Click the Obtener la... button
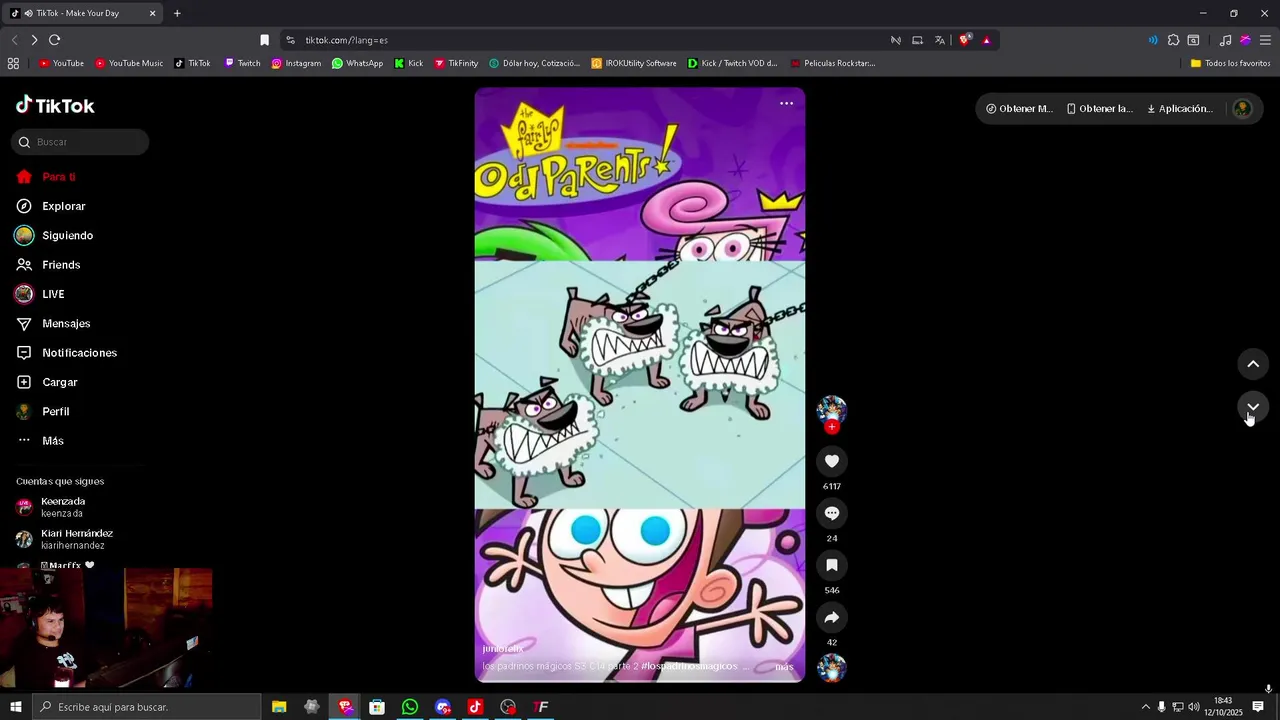Viewport: 1280px width, 720px height. (x=1100, y=109)
